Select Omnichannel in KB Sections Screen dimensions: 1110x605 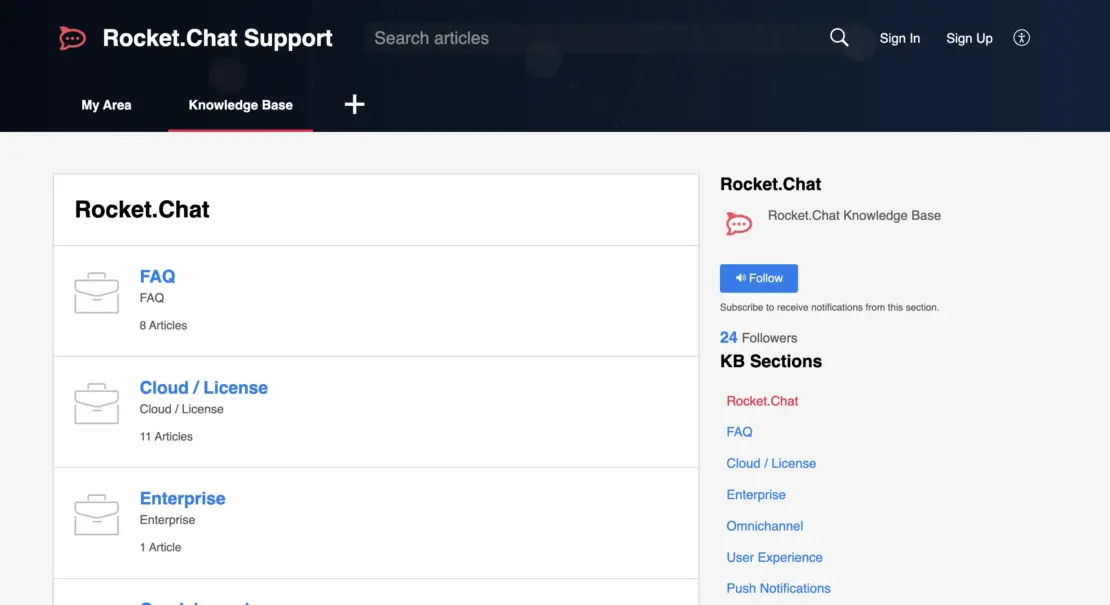(764, 525)
